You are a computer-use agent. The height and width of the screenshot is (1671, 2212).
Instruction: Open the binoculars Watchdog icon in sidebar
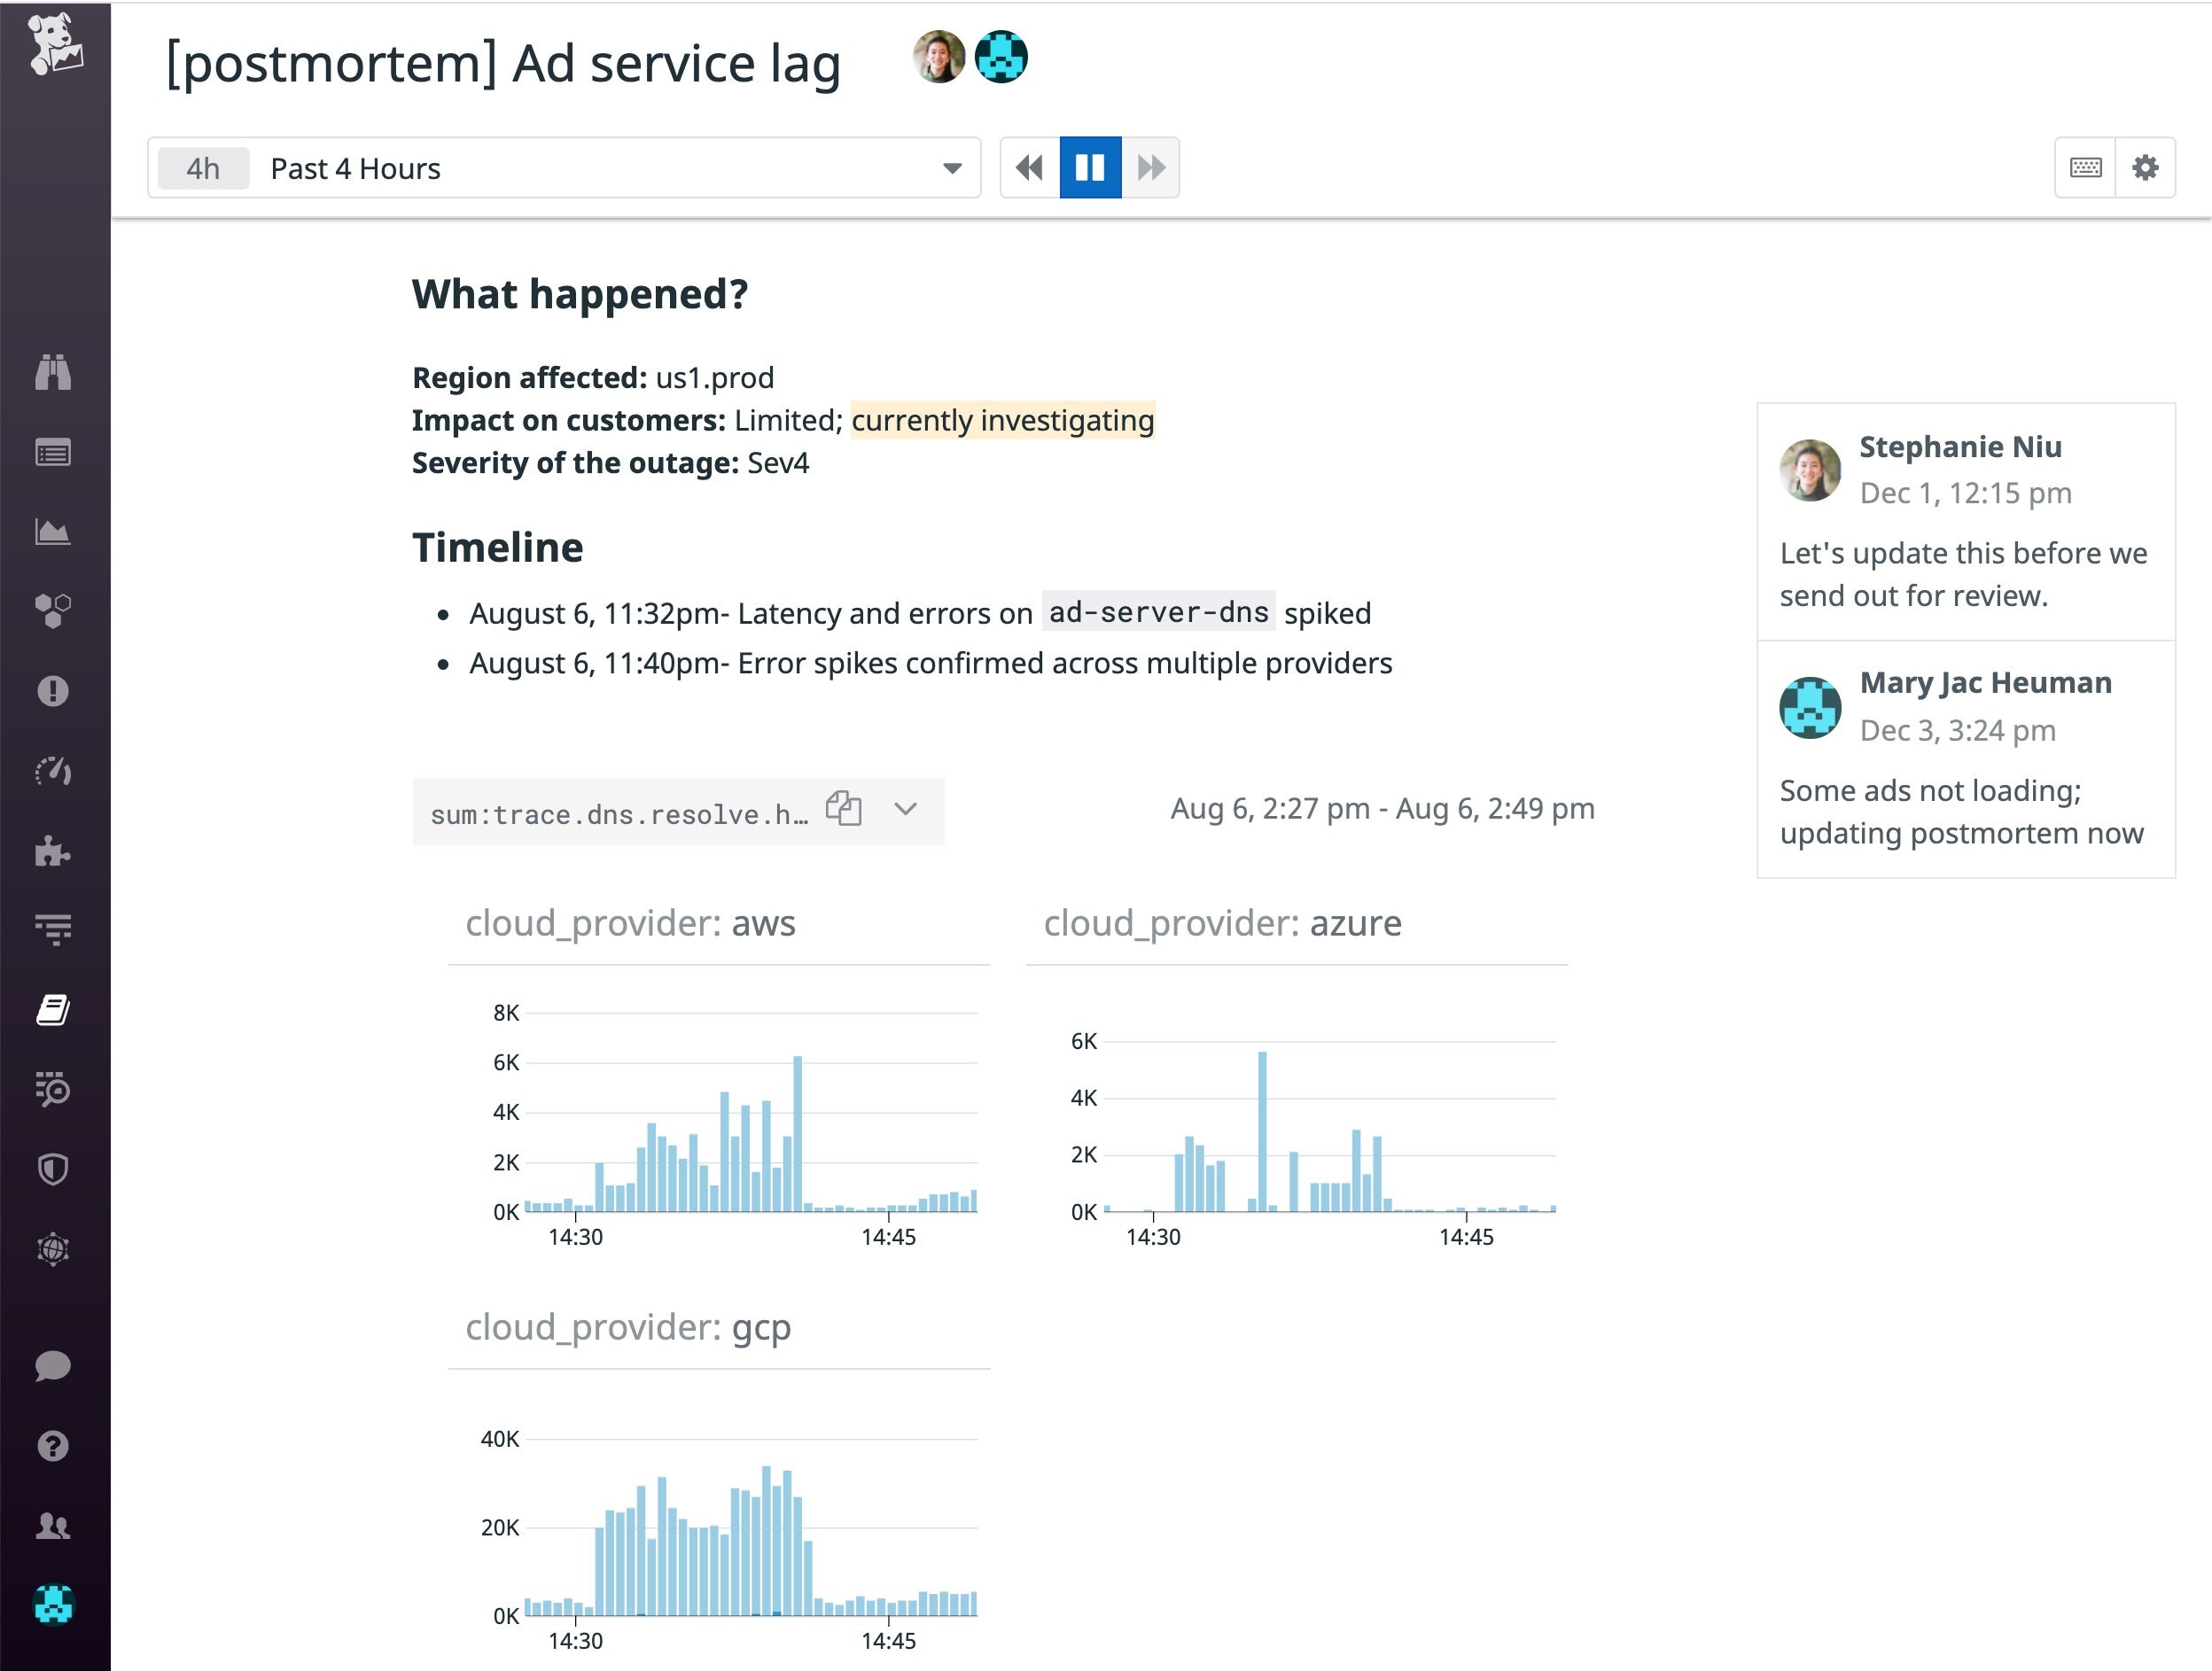pyautogui.click(x=53, y=372)
